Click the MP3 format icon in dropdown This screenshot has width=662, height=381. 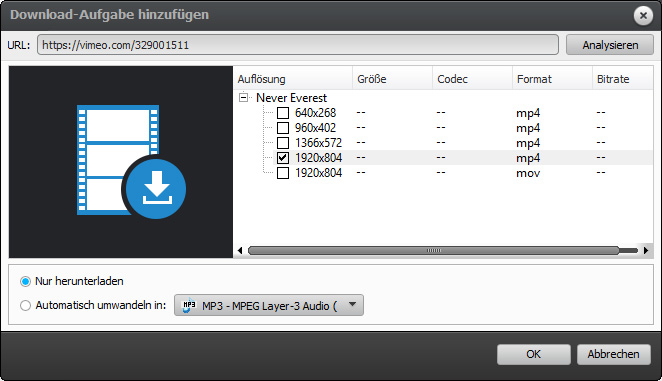pyautogui.click(x=189, y=305)
